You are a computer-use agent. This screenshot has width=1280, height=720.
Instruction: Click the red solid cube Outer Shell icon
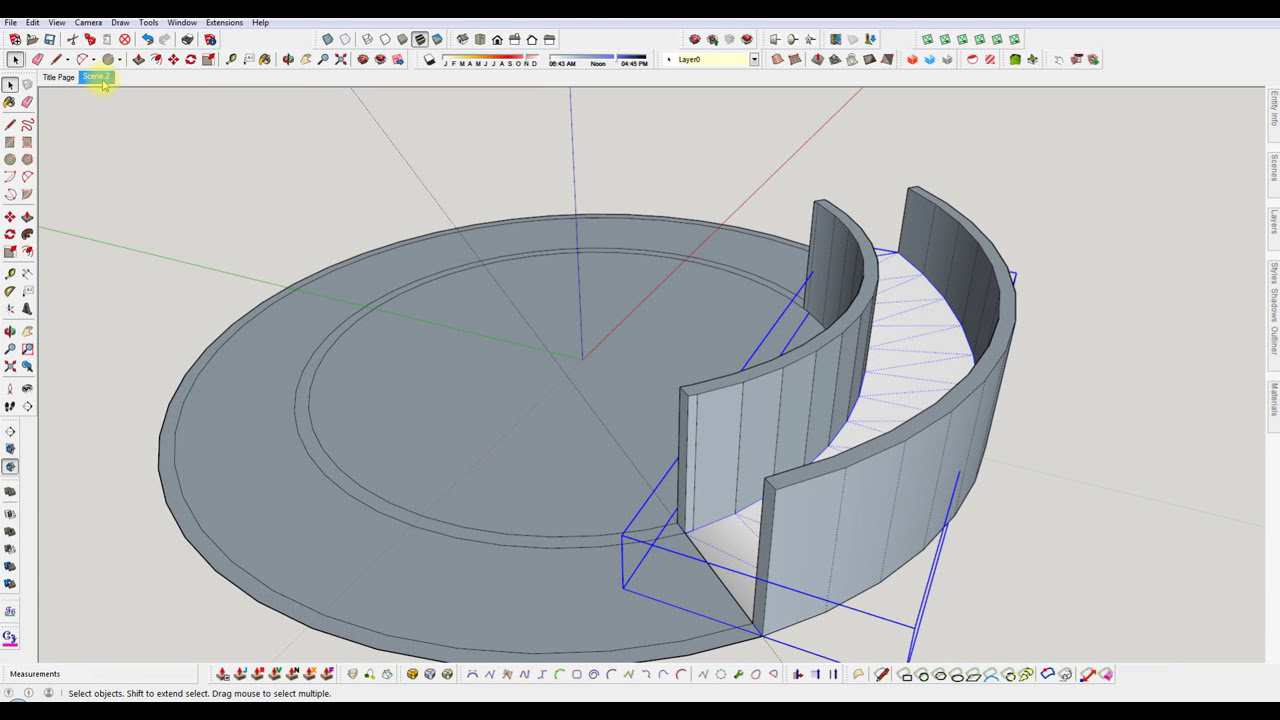click(x=912, y=60)
